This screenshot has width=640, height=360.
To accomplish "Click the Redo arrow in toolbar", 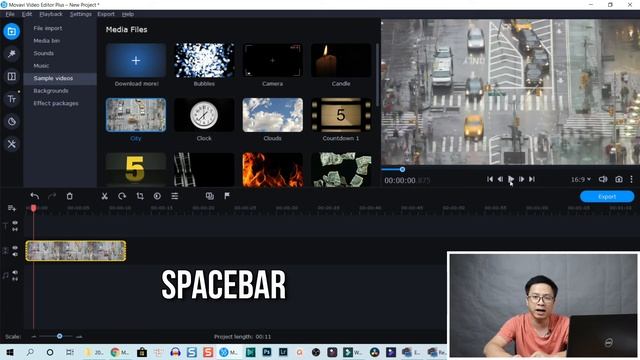I will pyautogui.click(x=52, y=196).
